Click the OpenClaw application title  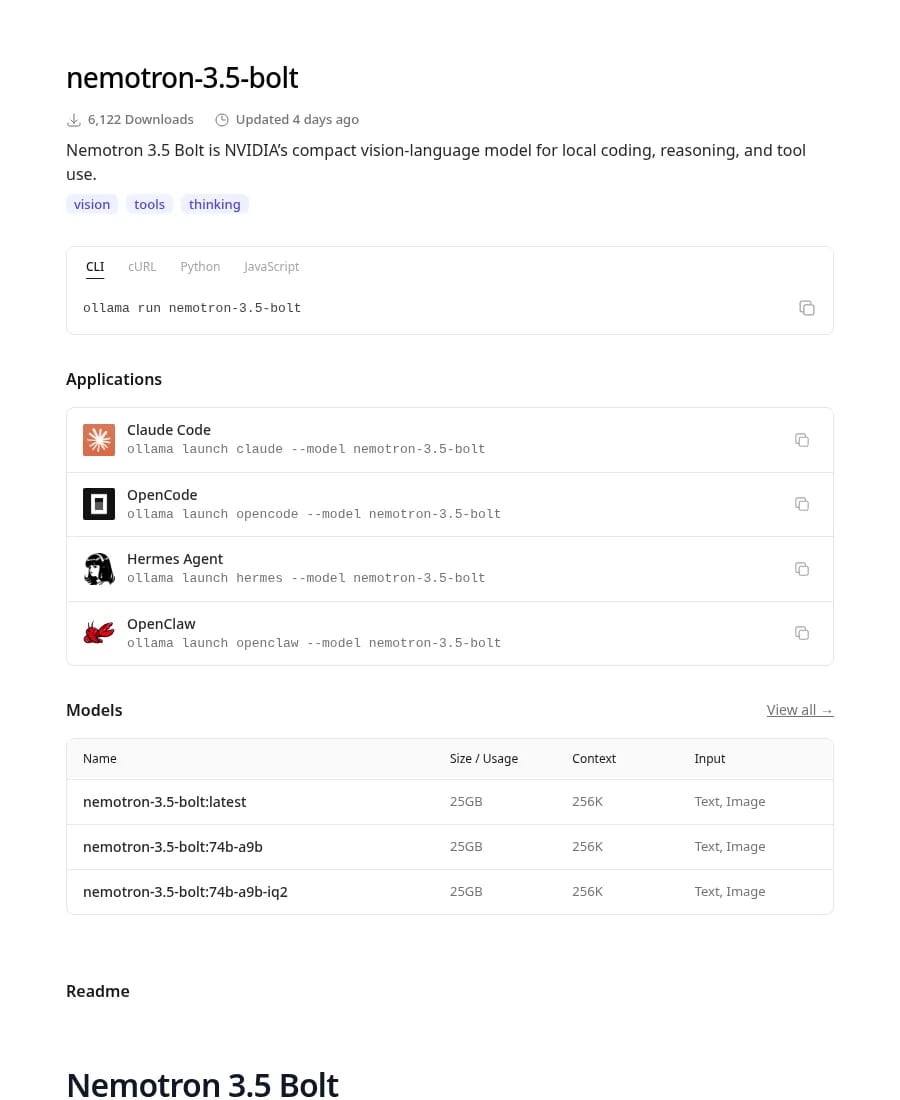point(161,624)
